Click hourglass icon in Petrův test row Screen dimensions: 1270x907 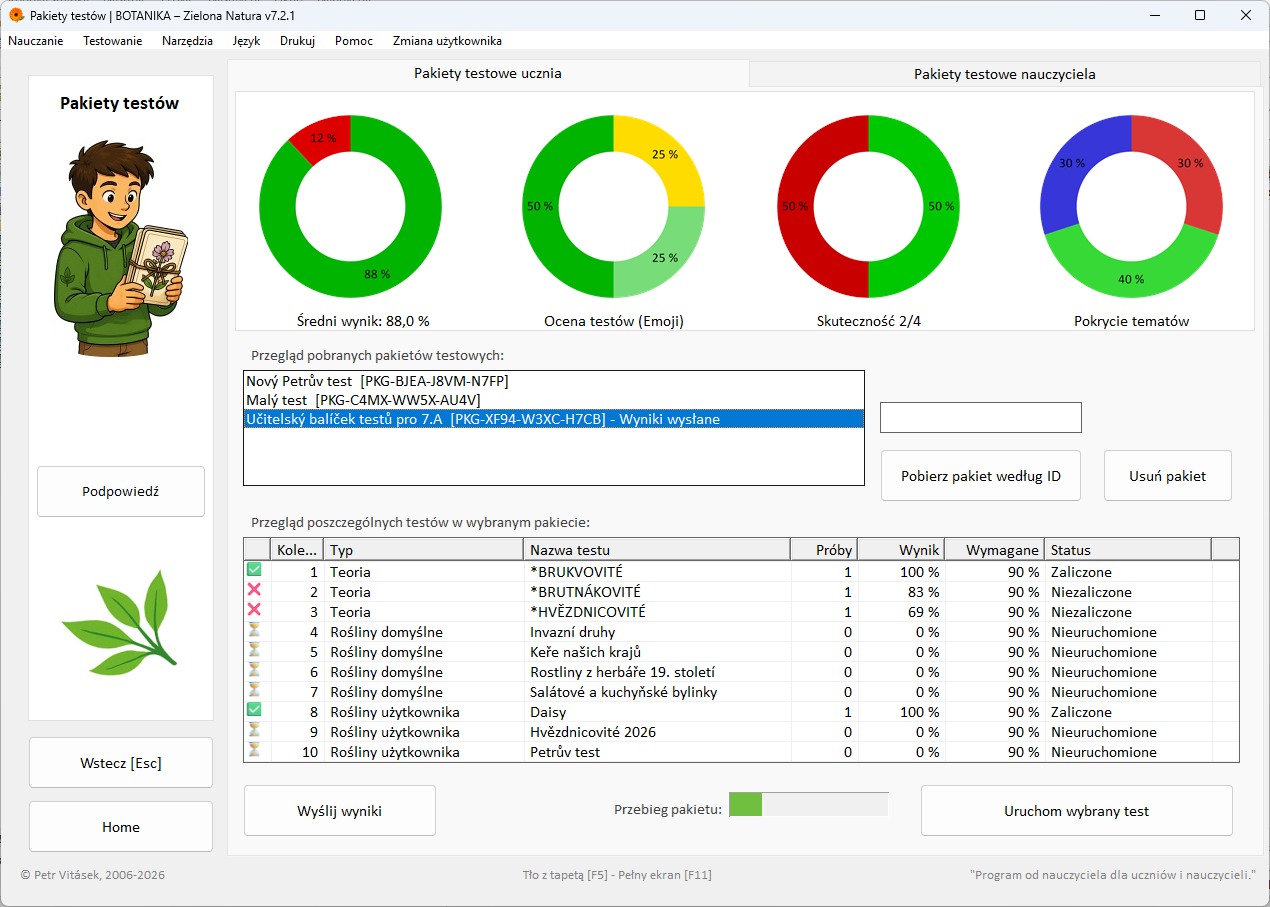coord(254,750)
